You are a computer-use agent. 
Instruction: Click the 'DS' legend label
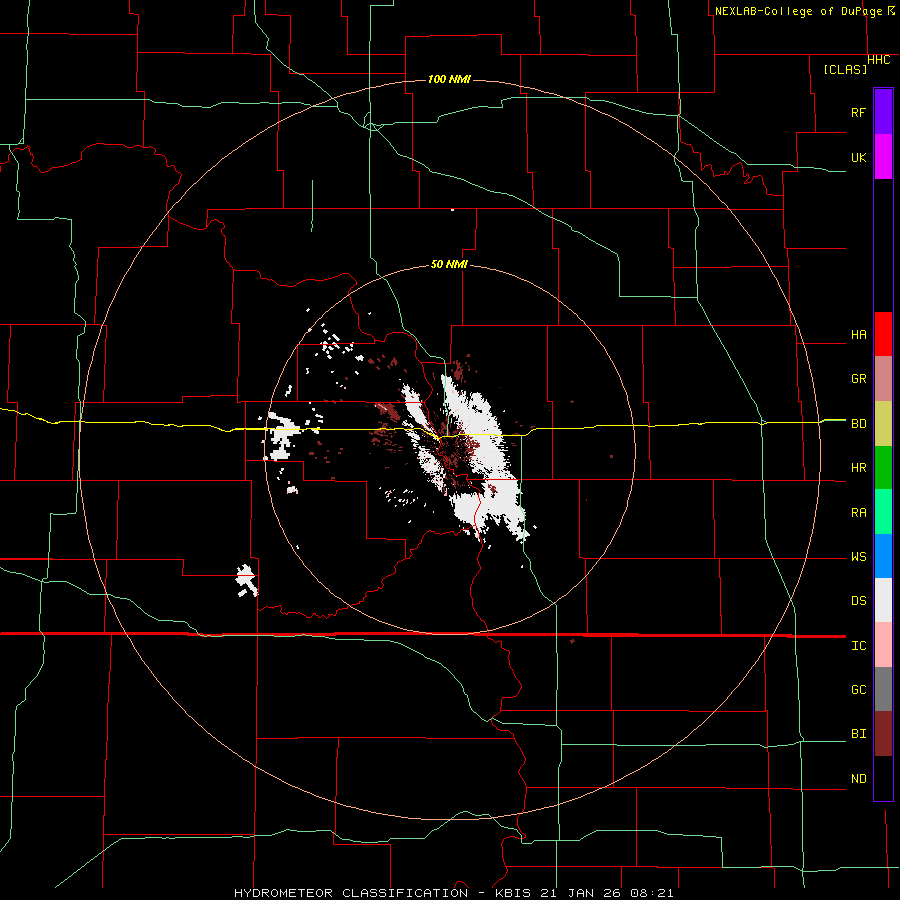859,601
